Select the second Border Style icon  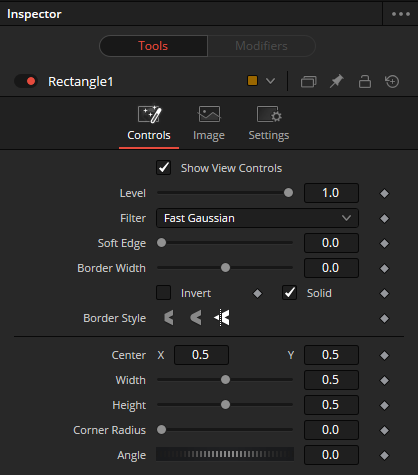(196, 318)
